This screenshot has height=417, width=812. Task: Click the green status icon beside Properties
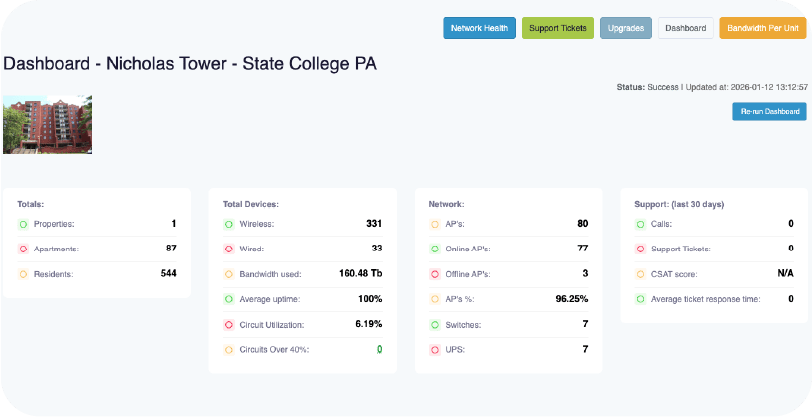pyautogui.click(x=23, y=224)
